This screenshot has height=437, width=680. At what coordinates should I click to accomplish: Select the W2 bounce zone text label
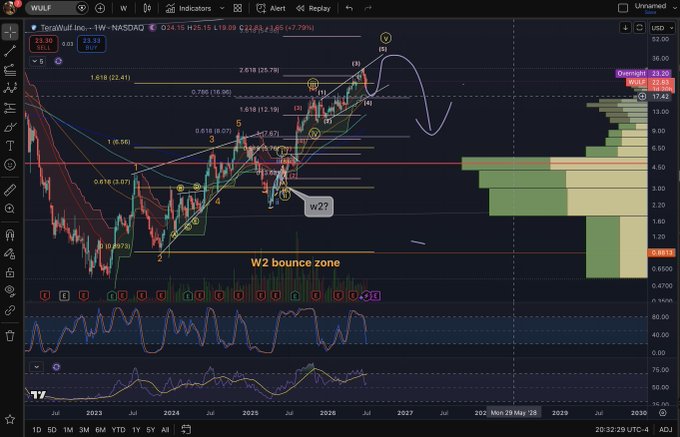click(x=295, y=262)
